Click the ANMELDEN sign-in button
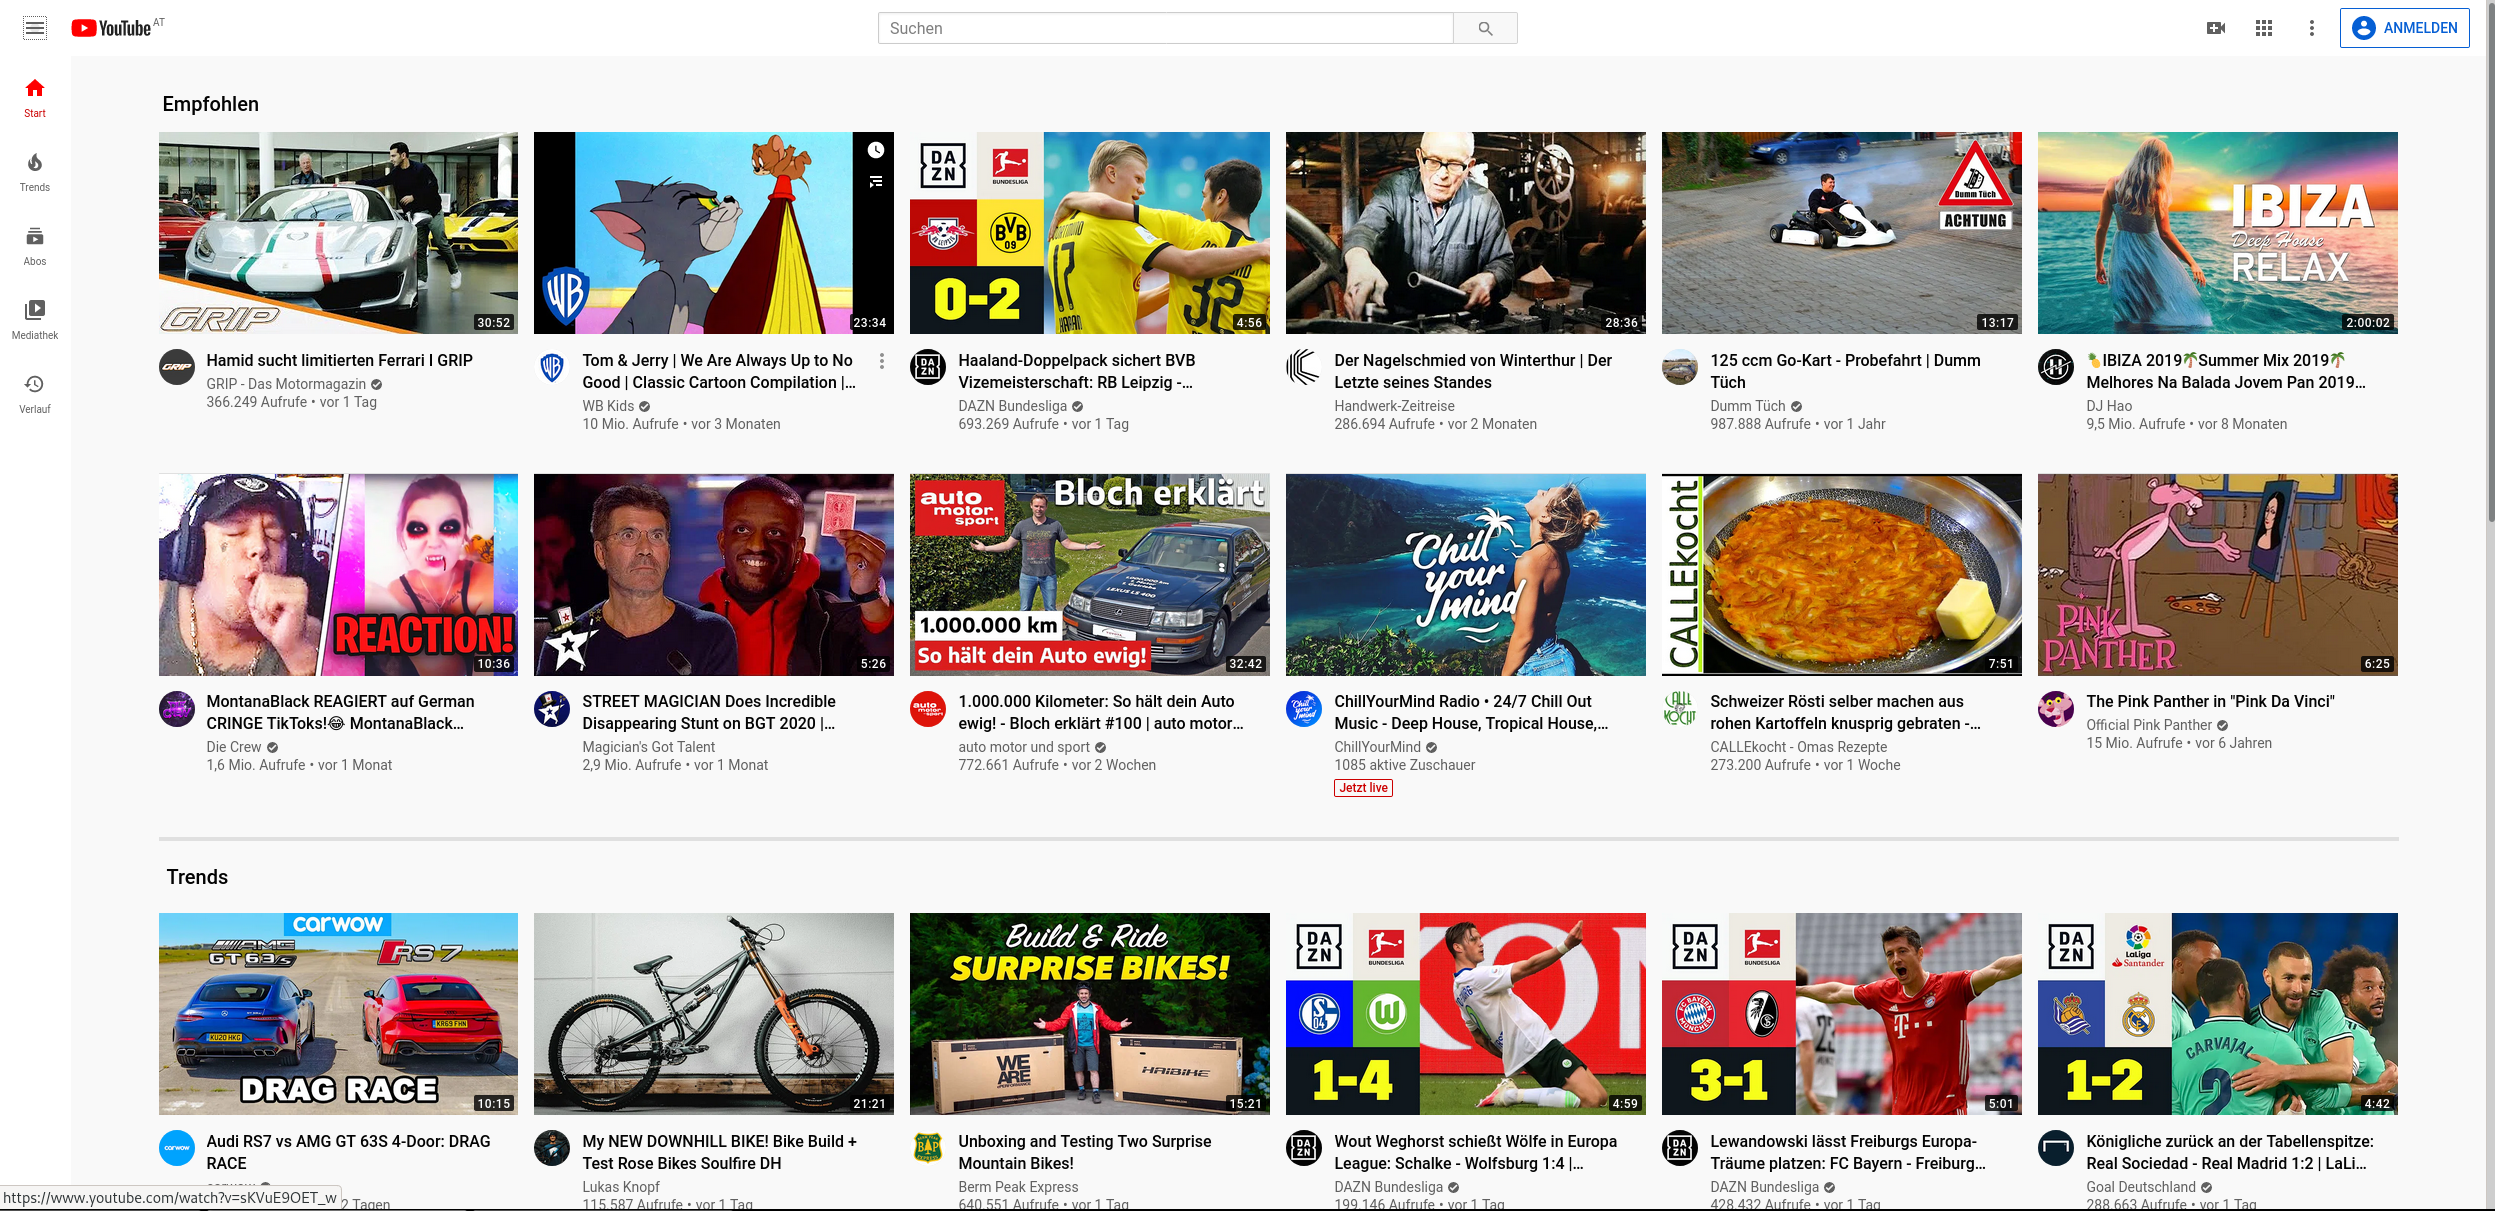2495x1211 pixels. pos(2404,28)
